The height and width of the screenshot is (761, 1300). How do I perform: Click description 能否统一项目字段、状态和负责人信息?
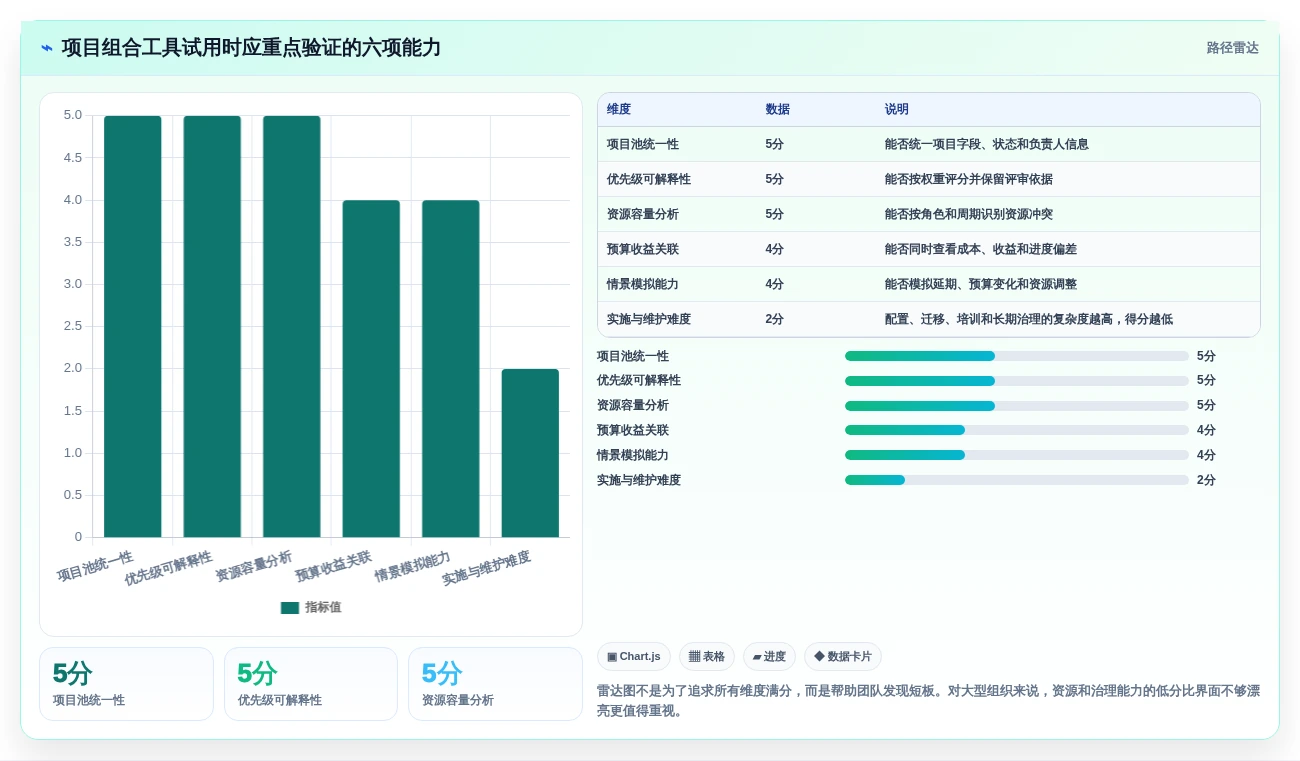click(987, 144)
